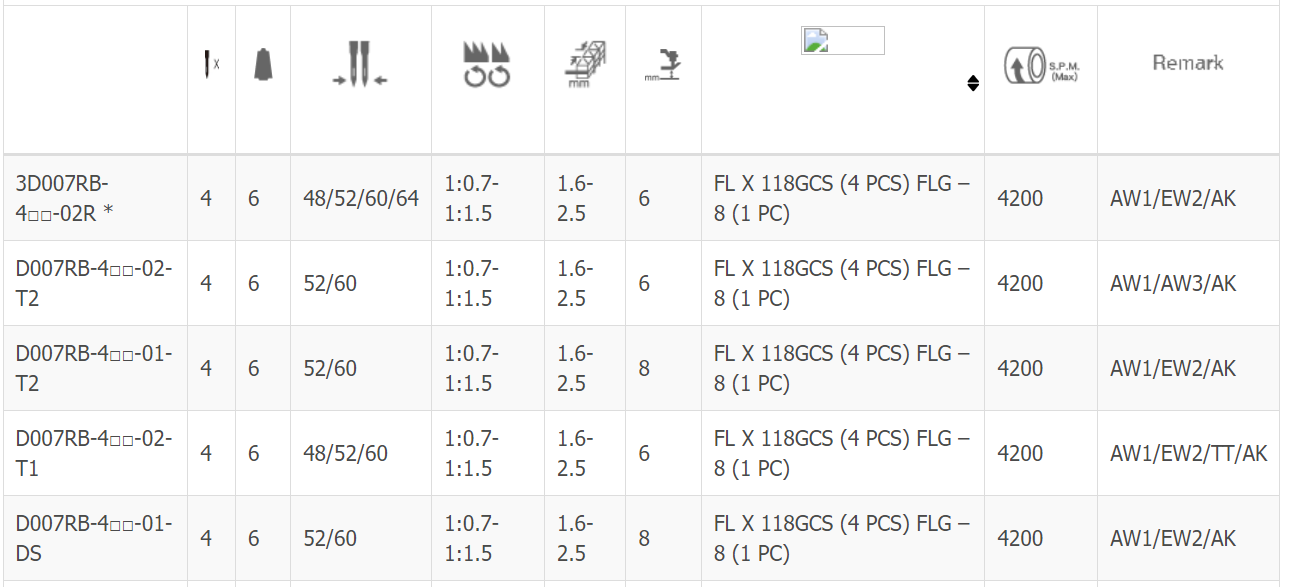1290x587 pixels.
Task: Click ratio 1:0.7-1:1.5 in D007RB-4□□-01-DS row
Action: point(472,538)
